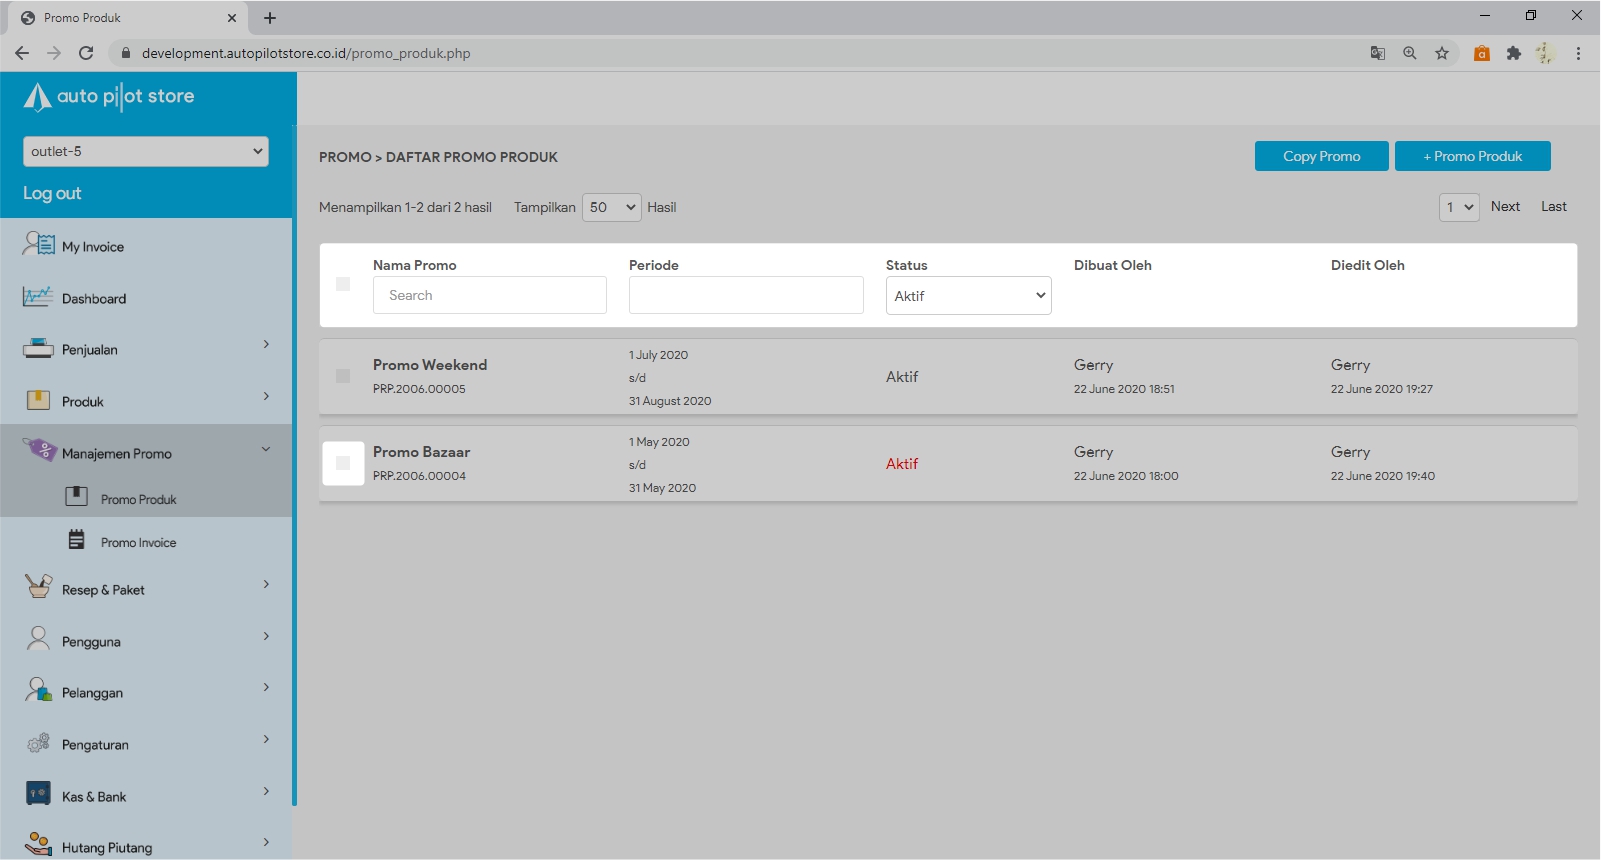This screenshot has height=860, width=1601.
Task: Click the + Promo Produk button
Action: 1472,156
